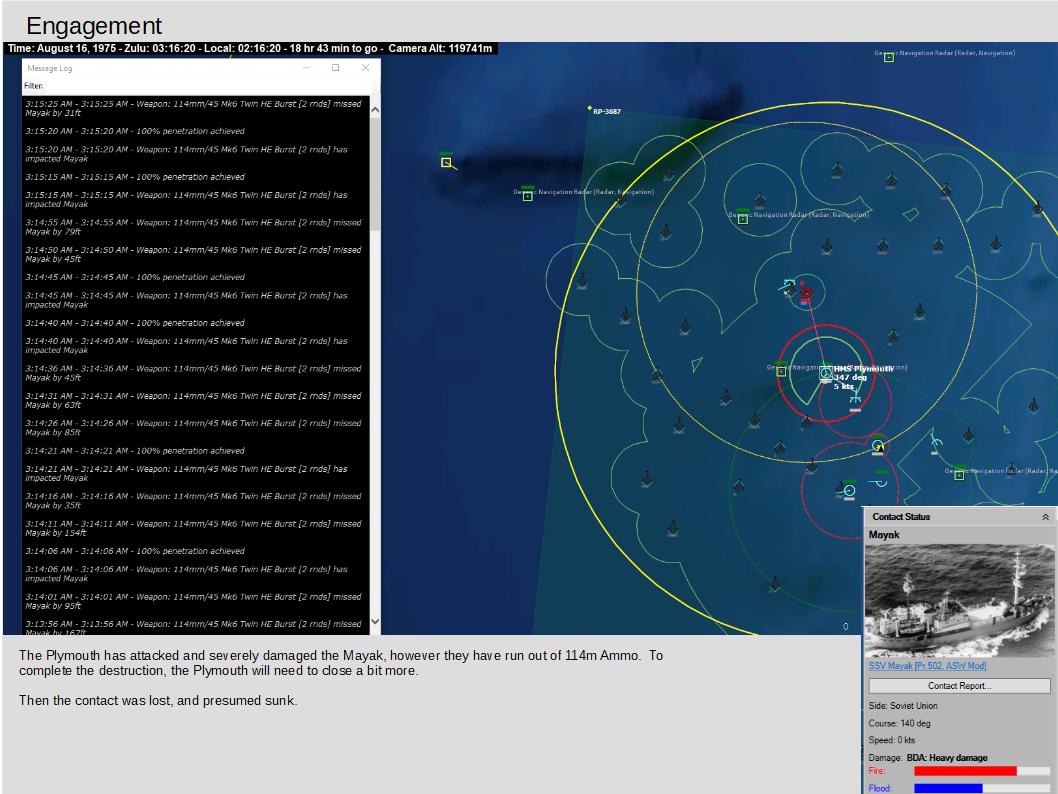Click the Mayak ship photo thumbnail

959,600
